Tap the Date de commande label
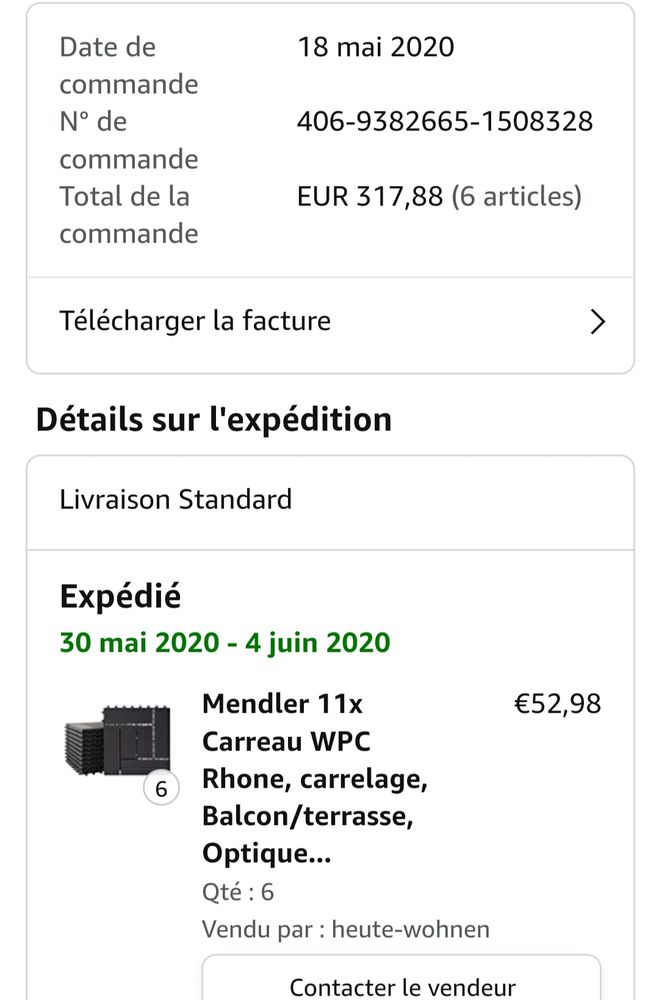 click(128, 65)
